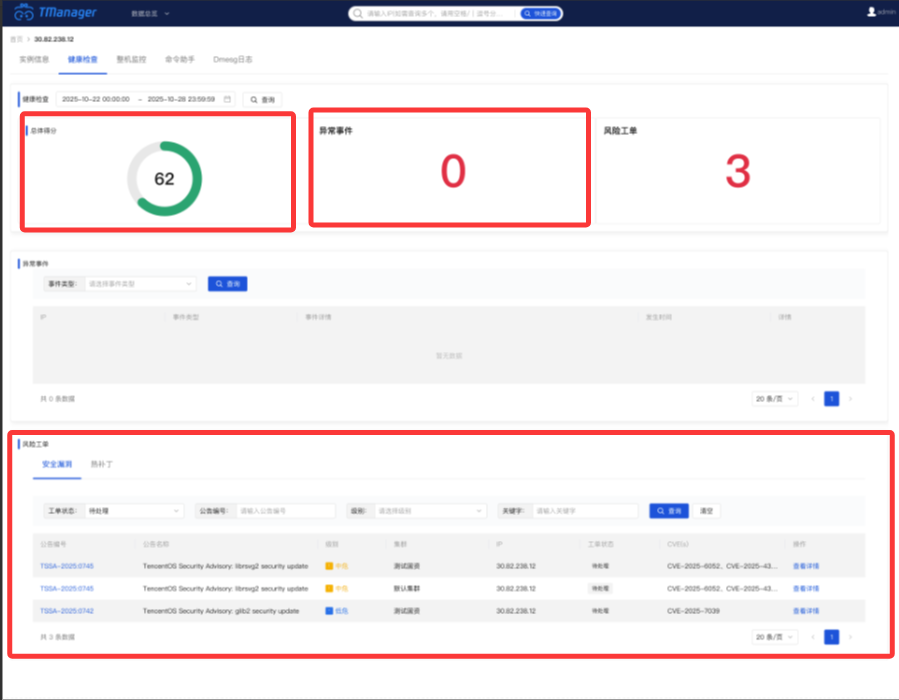Click the admin user avatar icon
This screenshot has width=899, height=700.
click(x=871, y=12)
